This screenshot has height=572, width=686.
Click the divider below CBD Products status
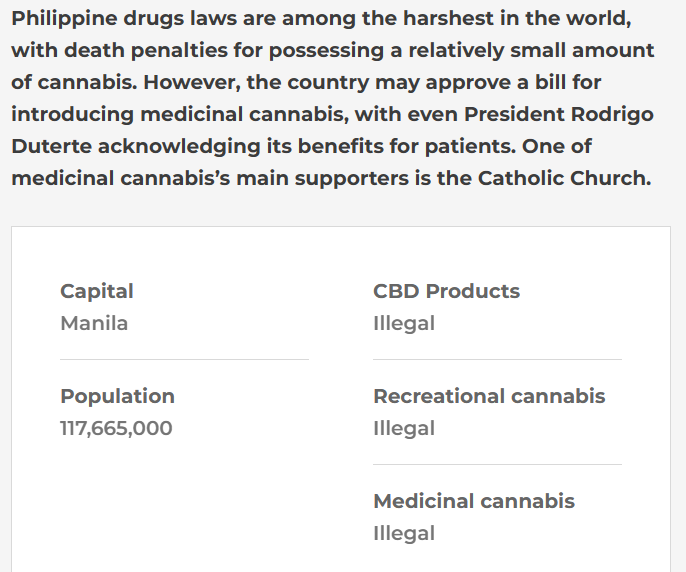pyautogui.click(x=497, y=359)
